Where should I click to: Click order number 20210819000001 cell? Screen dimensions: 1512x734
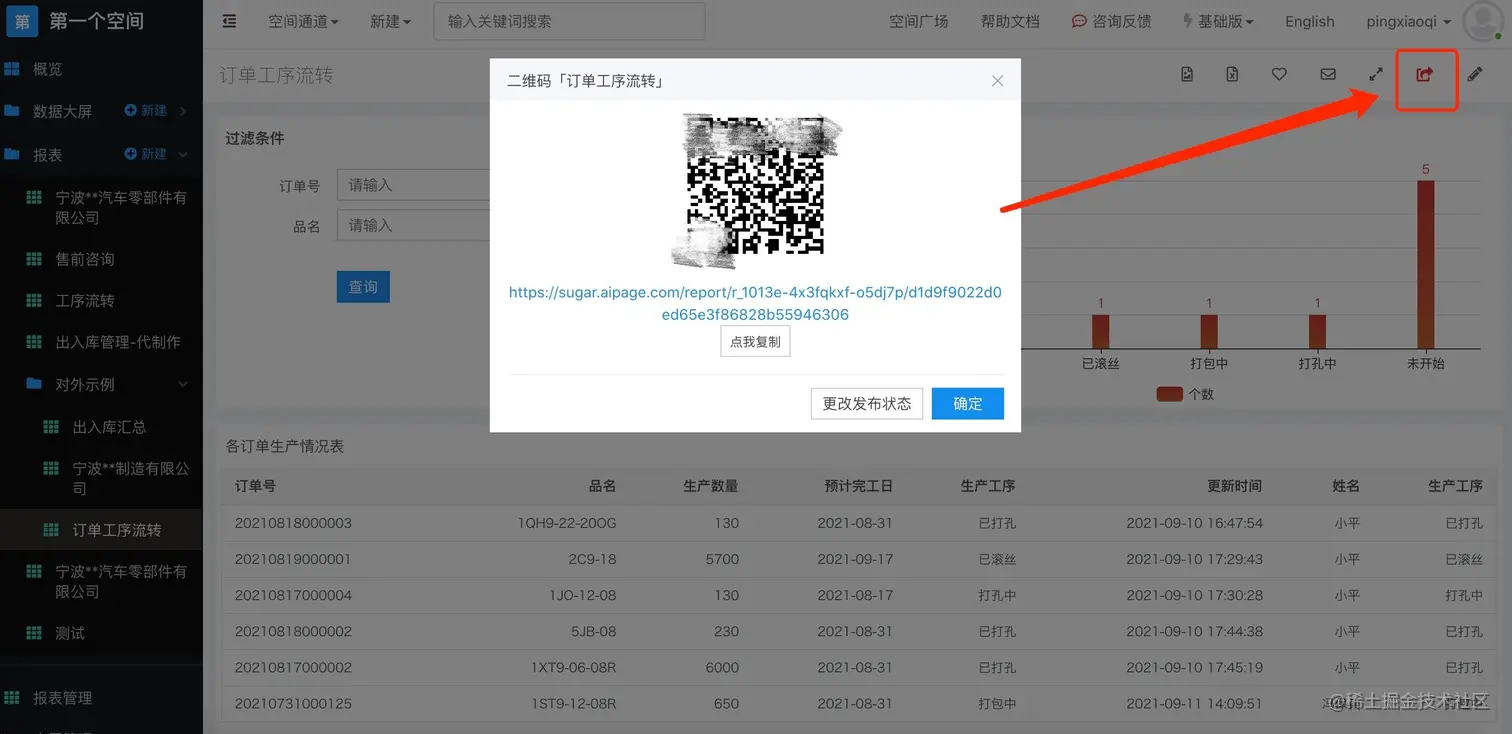click(293, 559)
